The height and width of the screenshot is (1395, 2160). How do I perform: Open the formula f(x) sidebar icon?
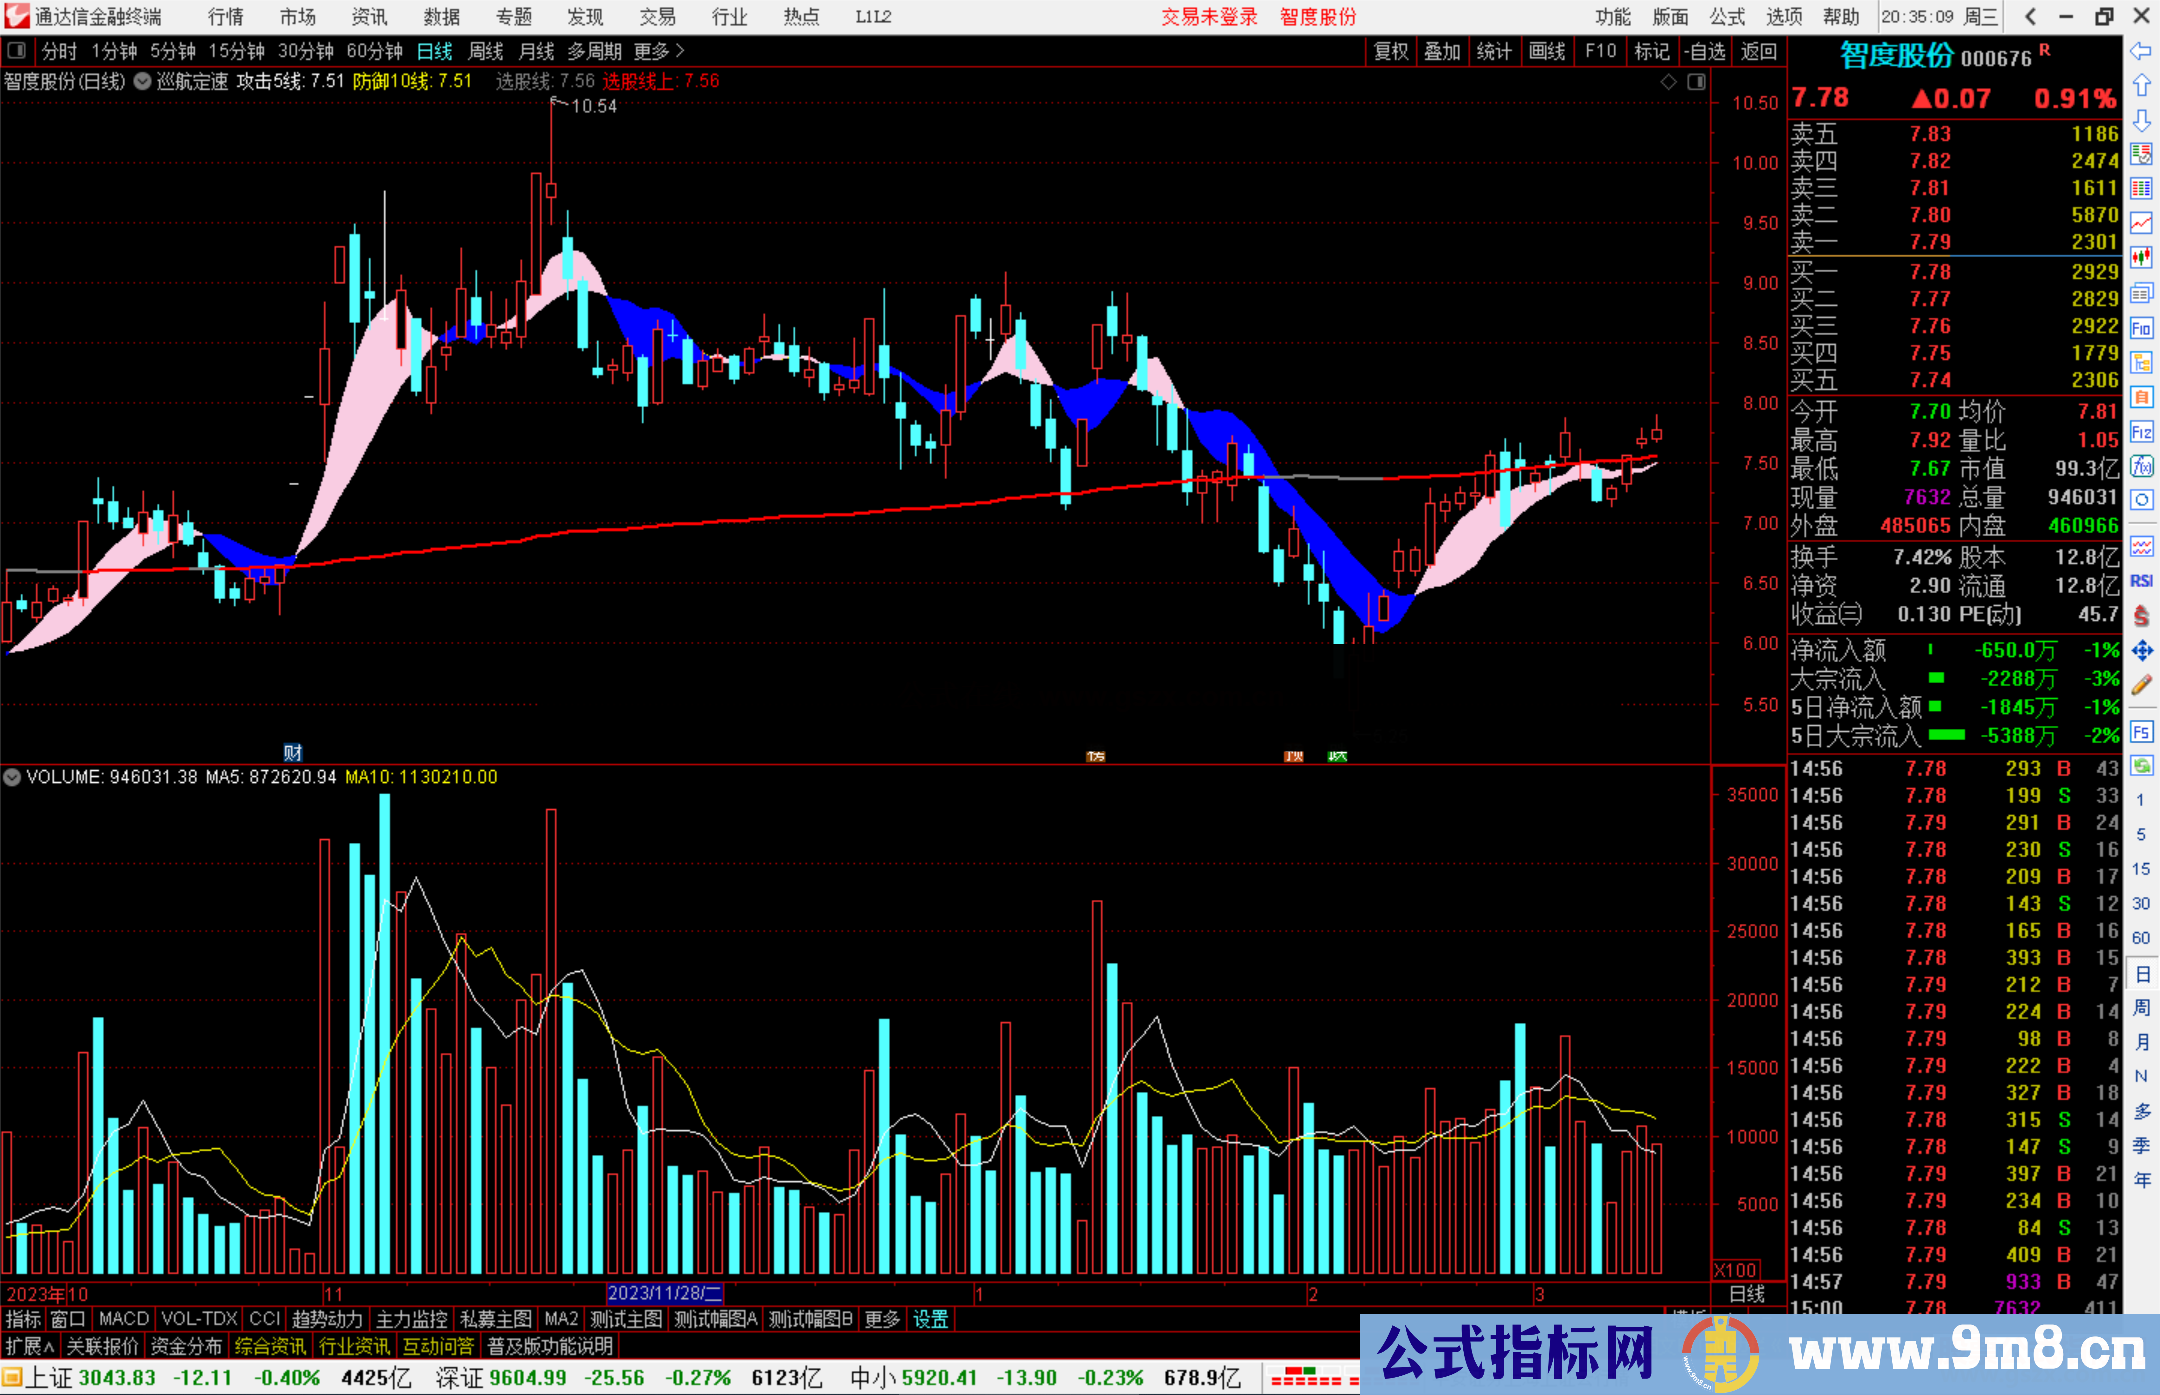pyautogui.click(x=2141, y=466)
